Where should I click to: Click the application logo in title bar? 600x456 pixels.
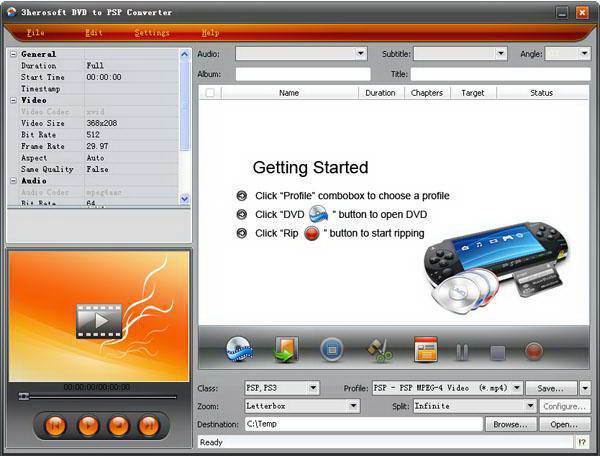[x=12, y=12]
